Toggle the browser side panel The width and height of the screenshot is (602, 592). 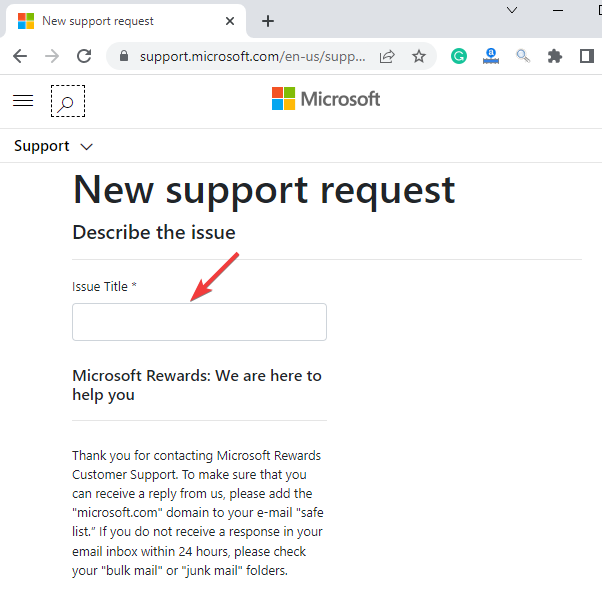(587, 56)
